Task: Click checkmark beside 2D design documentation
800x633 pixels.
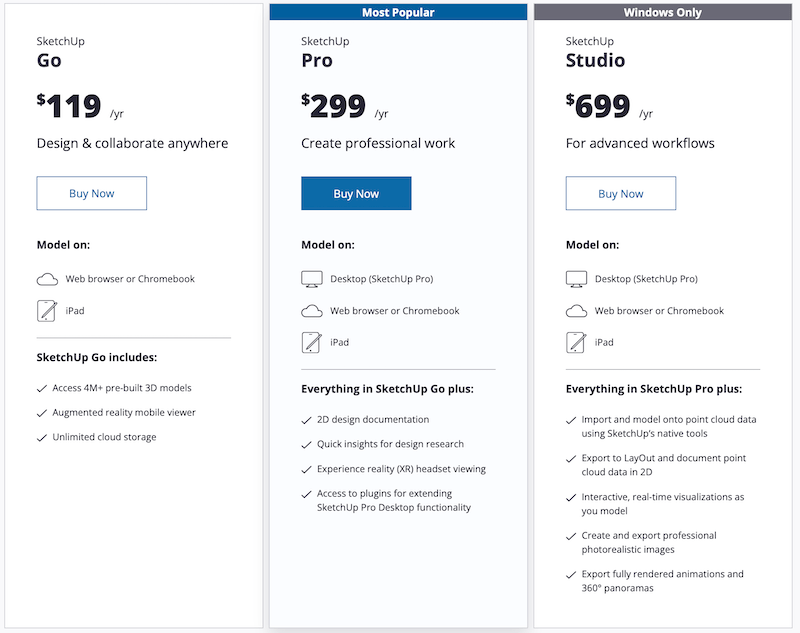Action: 306,420
